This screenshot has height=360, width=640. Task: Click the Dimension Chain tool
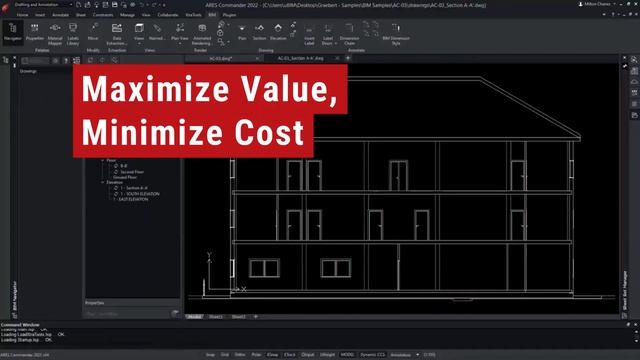(349, 34)
